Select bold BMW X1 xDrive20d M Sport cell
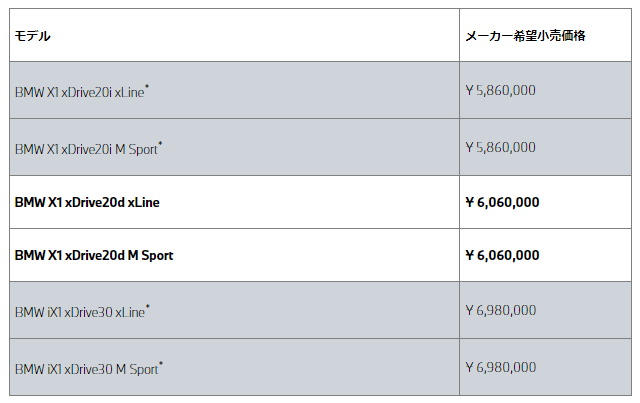Viewport: 640px width, 403px height. [x=234, y=255]
